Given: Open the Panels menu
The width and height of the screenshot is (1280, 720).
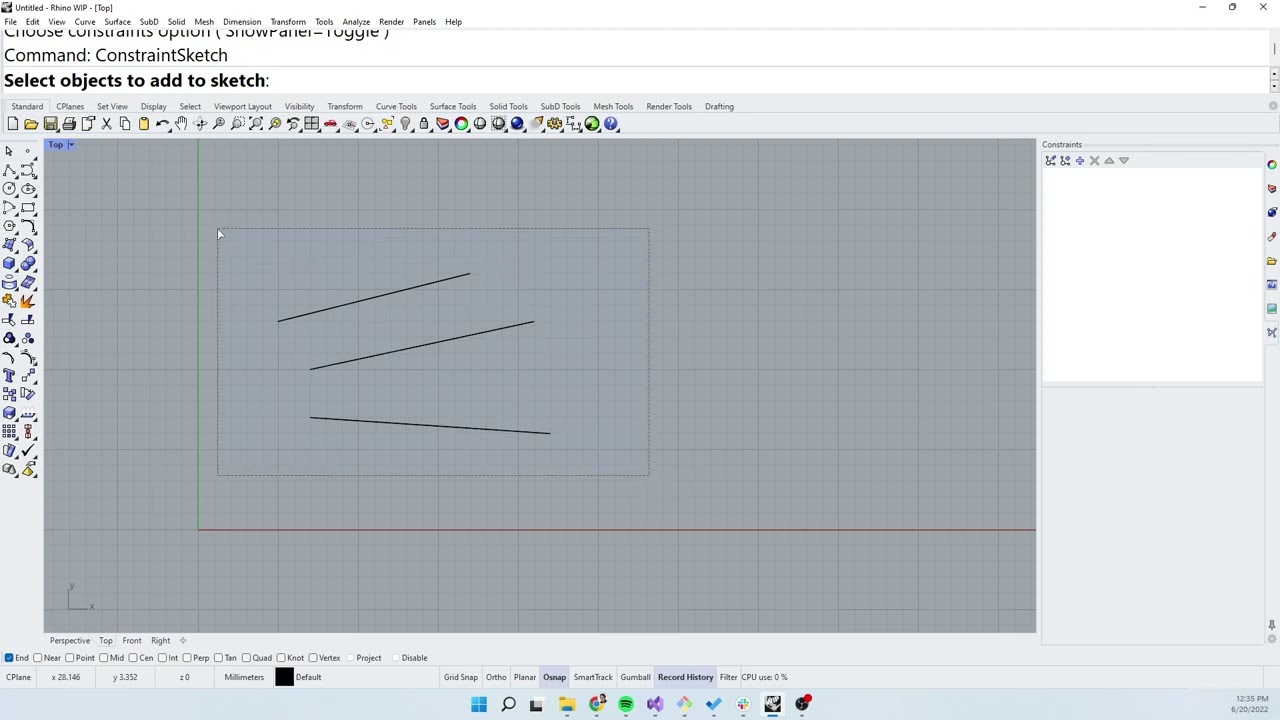Looking at the screenshot, I should 424,22.
